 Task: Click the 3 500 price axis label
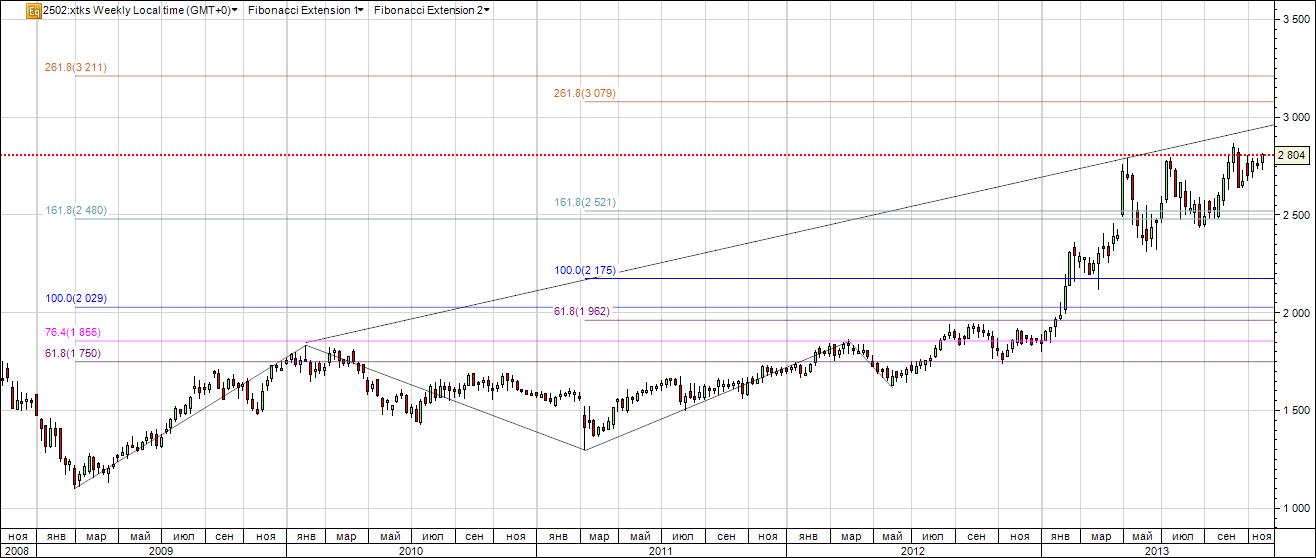click(x=1295, y=20)
